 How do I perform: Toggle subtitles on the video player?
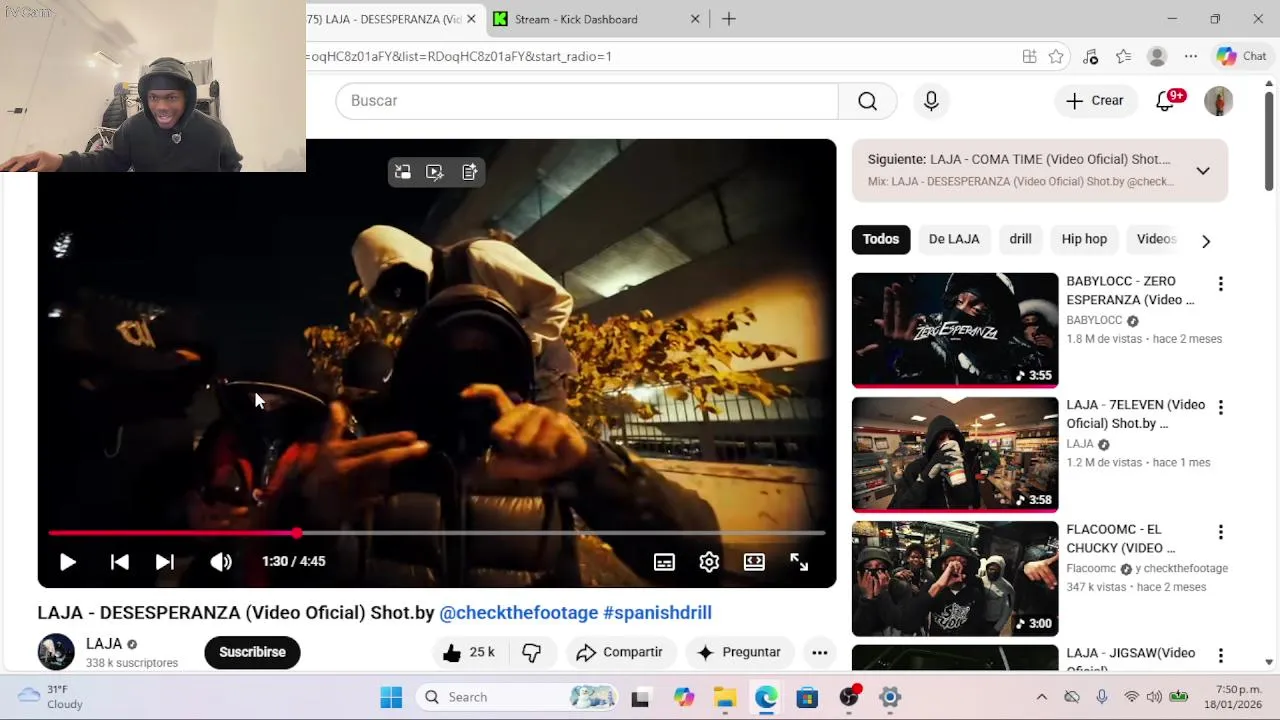664,562
